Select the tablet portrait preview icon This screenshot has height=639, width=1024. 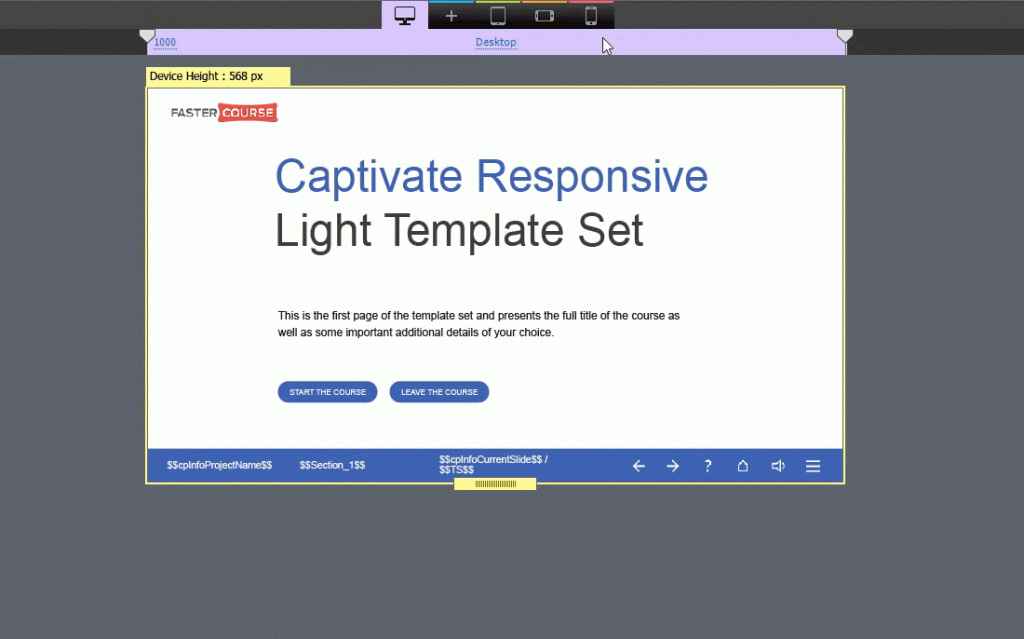tap(497, 15)
